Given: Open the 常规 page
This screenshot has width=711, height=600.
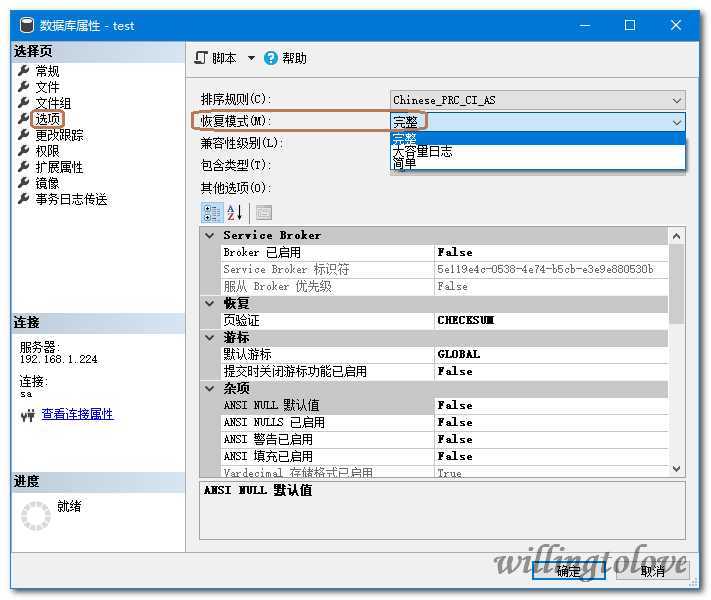Looking at the screenshot, I should (x=47, y=71).
